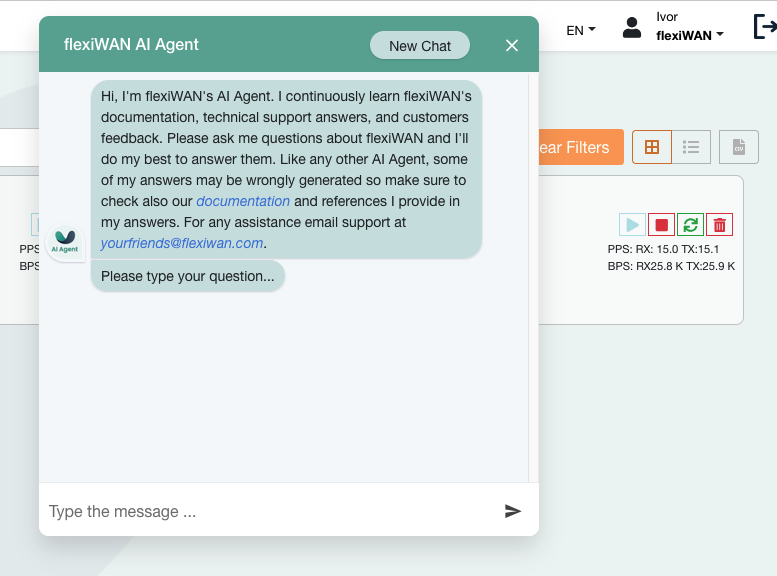Viewport: 777px width, 576px height.
Task: Start the device with the play icon
Action: pos(632,225)
